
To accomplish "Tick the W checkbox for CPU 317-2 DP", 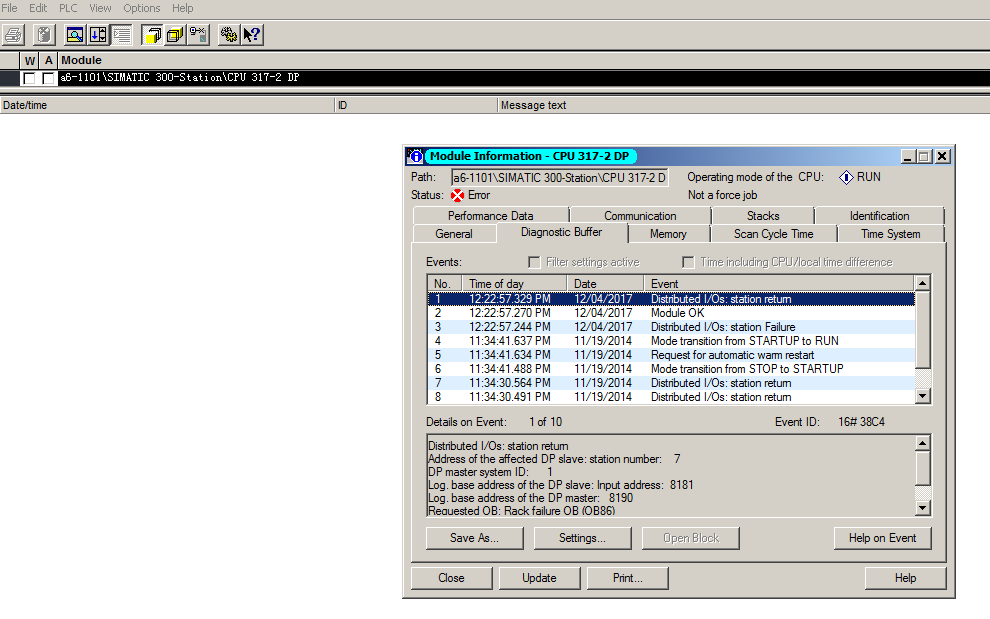I will click(30, 78).
